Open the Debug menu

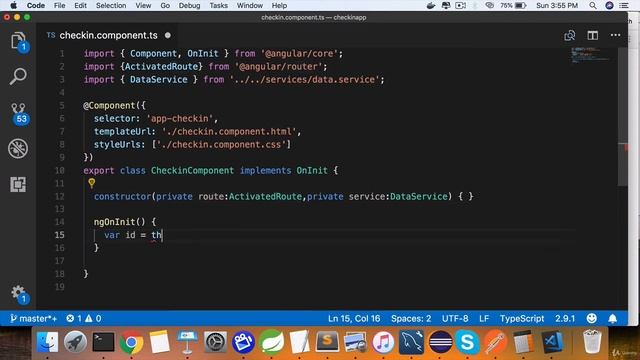pos(189,5)
